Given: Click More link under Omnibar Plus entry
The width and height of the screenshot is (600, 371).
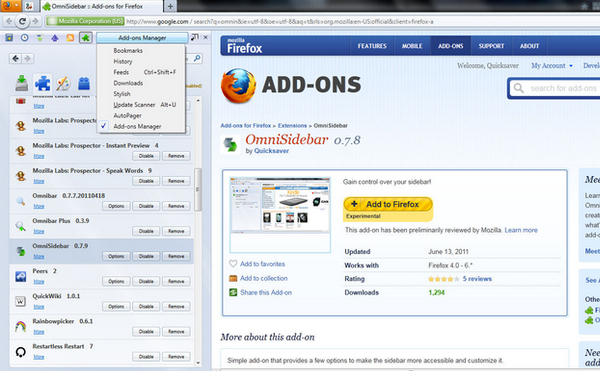Looking at the screenshot, I should (39, 231).
